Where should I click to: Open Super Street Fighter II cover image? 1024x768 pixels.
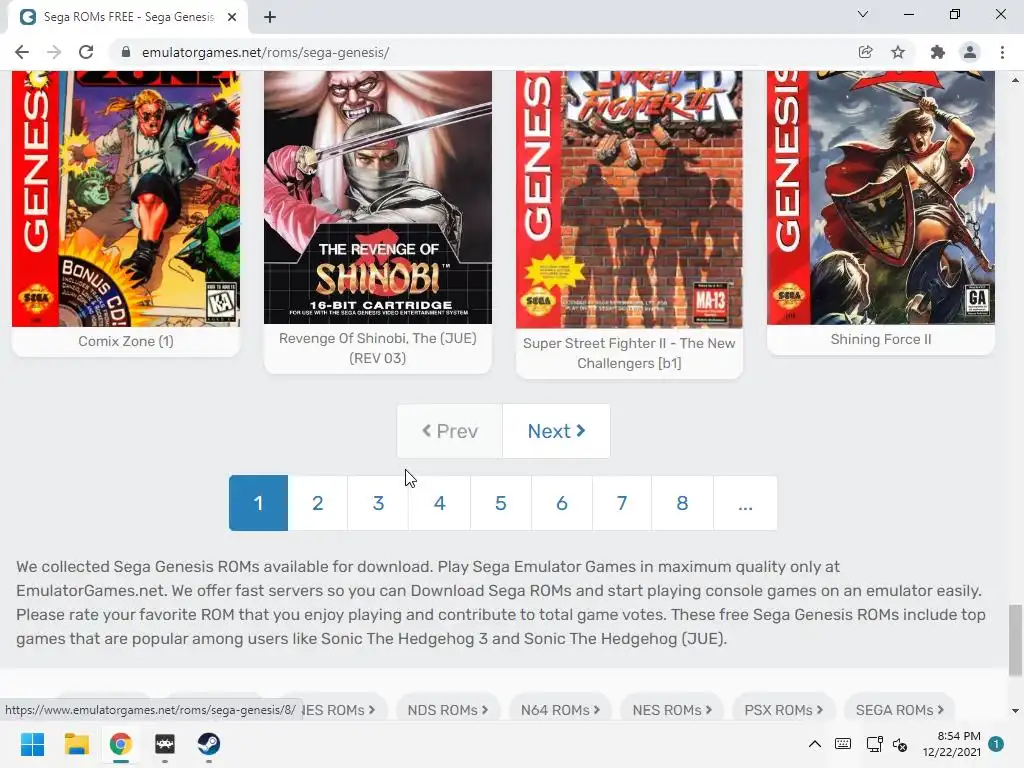click(630, 200)
